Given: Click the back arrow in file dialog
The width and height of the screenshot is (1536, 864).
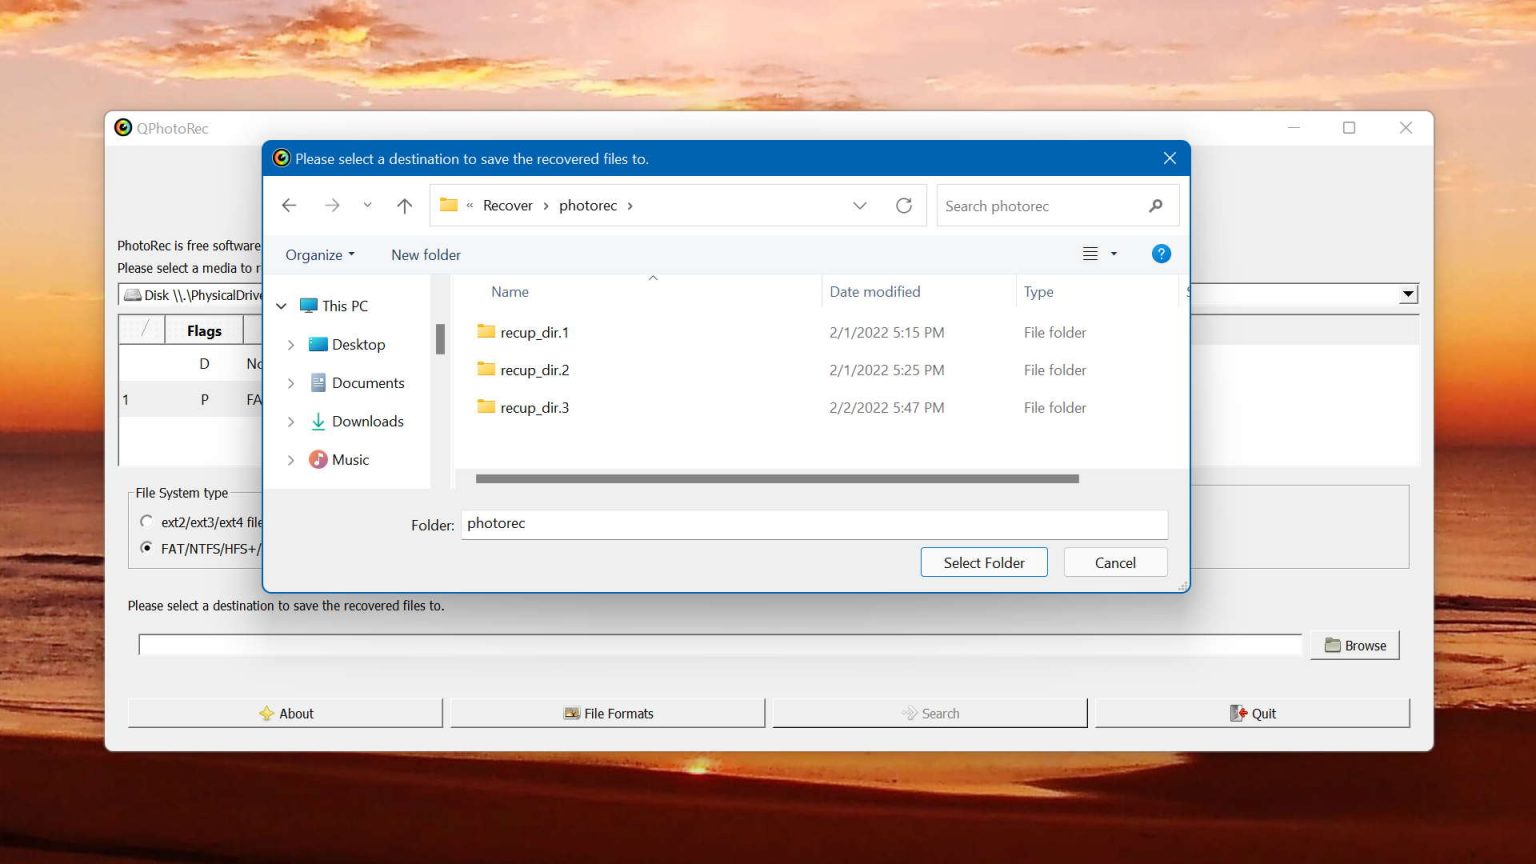Looking at the screenshot, I should tap(289, 205).
